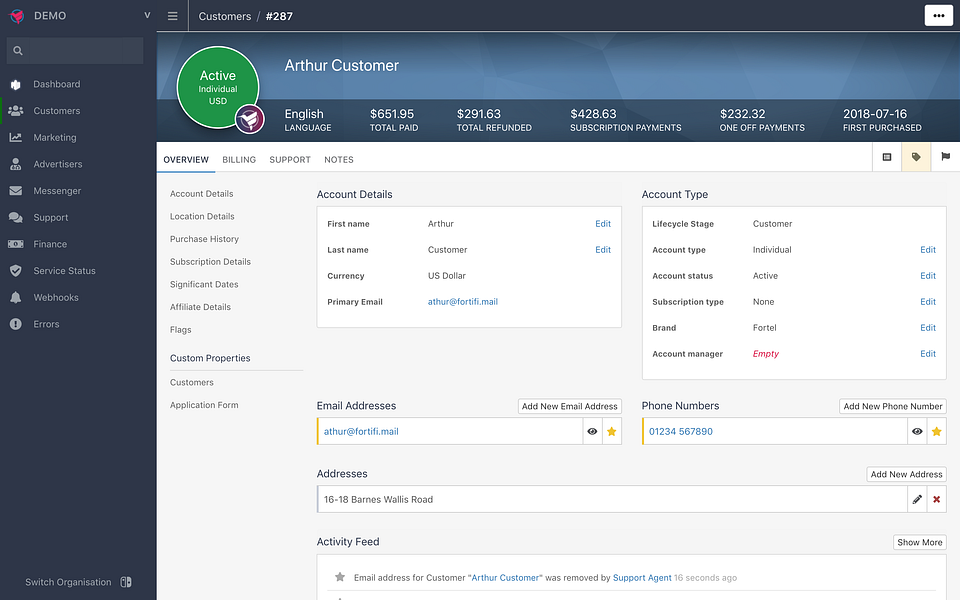This screenshot has height=600, width=960.
Task: Open the Service Status shield icon
Action: pyautogui.click(x=16, y=271)
